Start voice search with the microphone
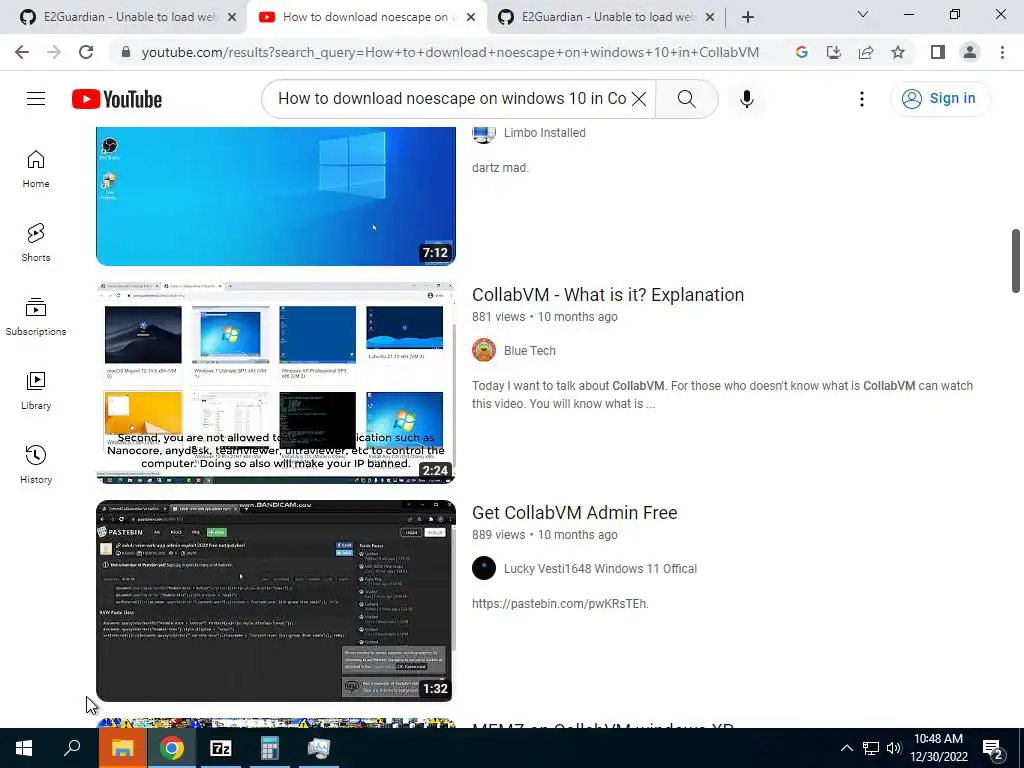 [x=747, y=99]
